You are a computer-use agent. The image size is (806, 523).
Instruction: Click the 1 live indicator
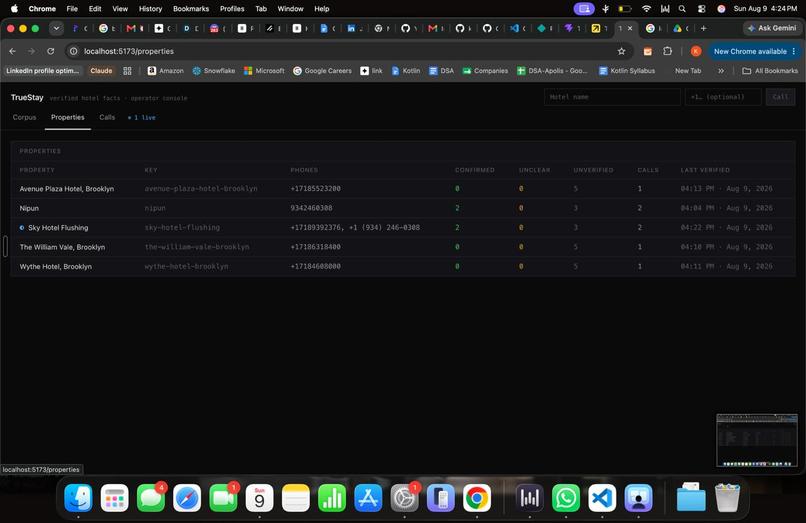pos(142,117)
